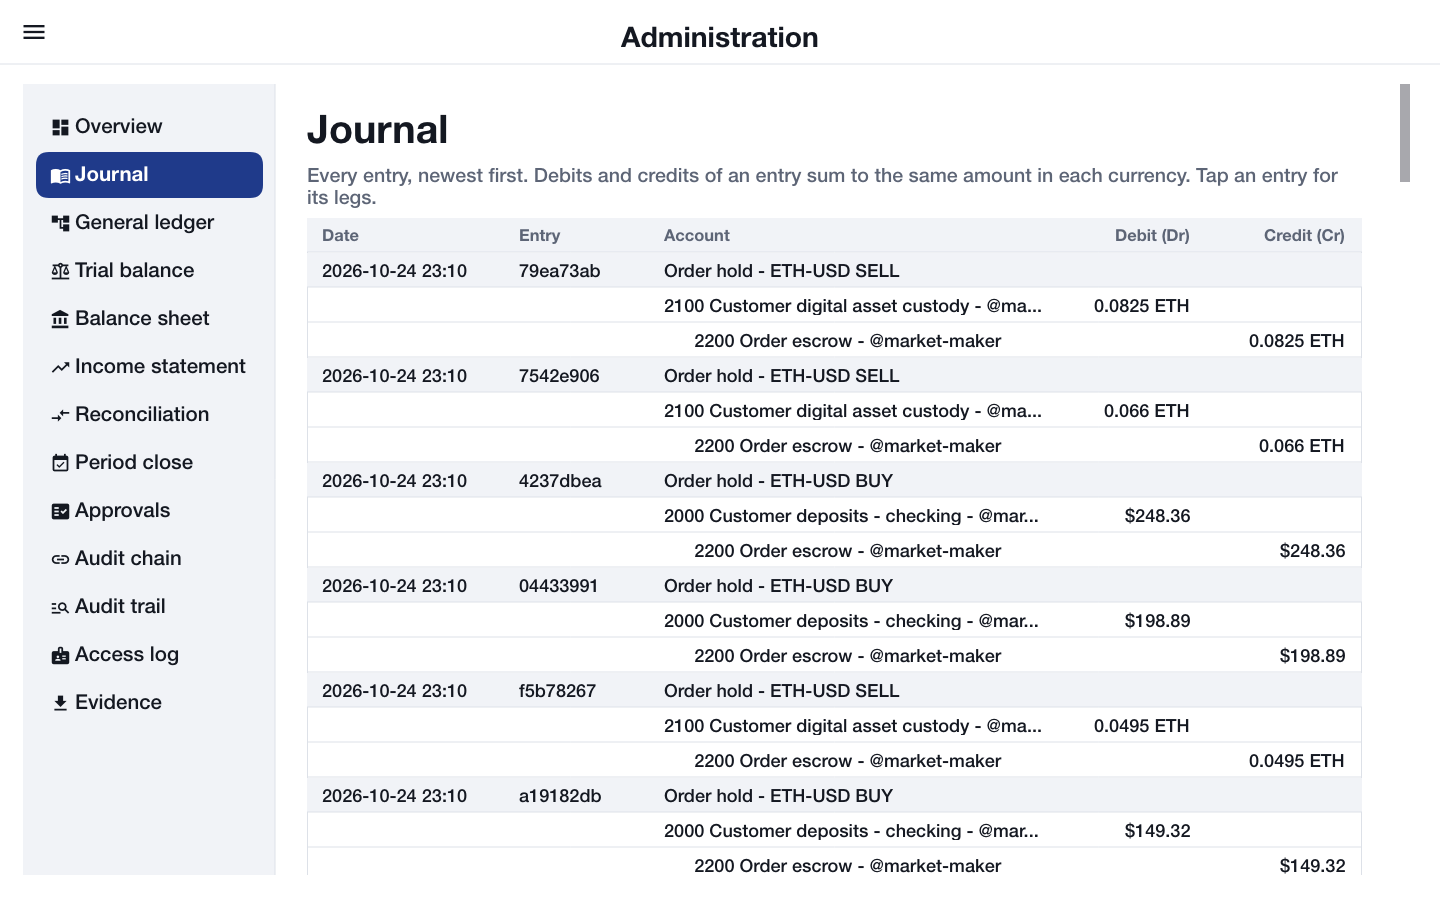Click the Journal book icon

click(60, 175)
